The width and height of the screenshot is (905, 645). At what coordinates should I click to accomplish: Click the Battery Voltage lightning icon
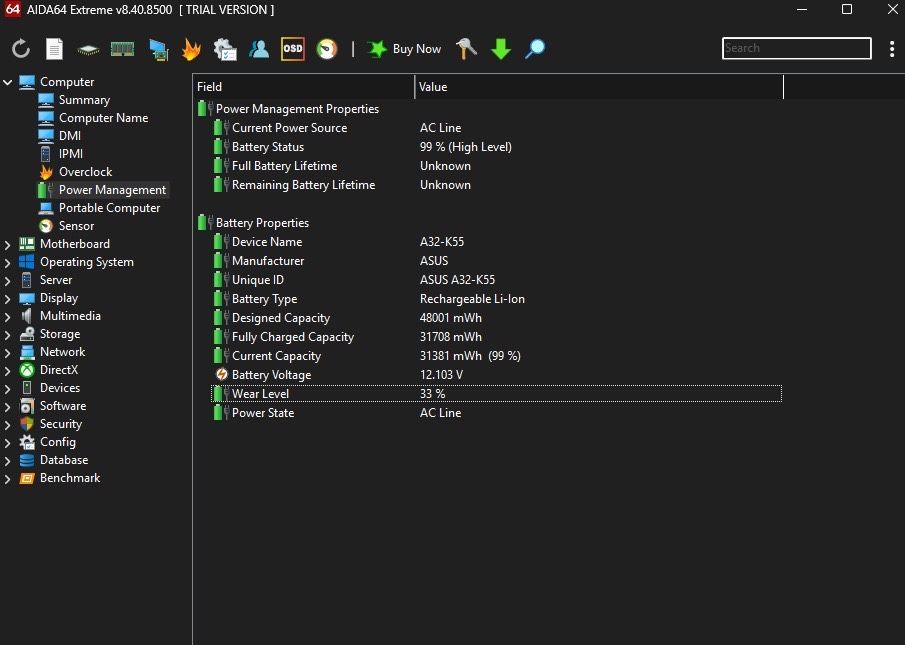[222, 374]
